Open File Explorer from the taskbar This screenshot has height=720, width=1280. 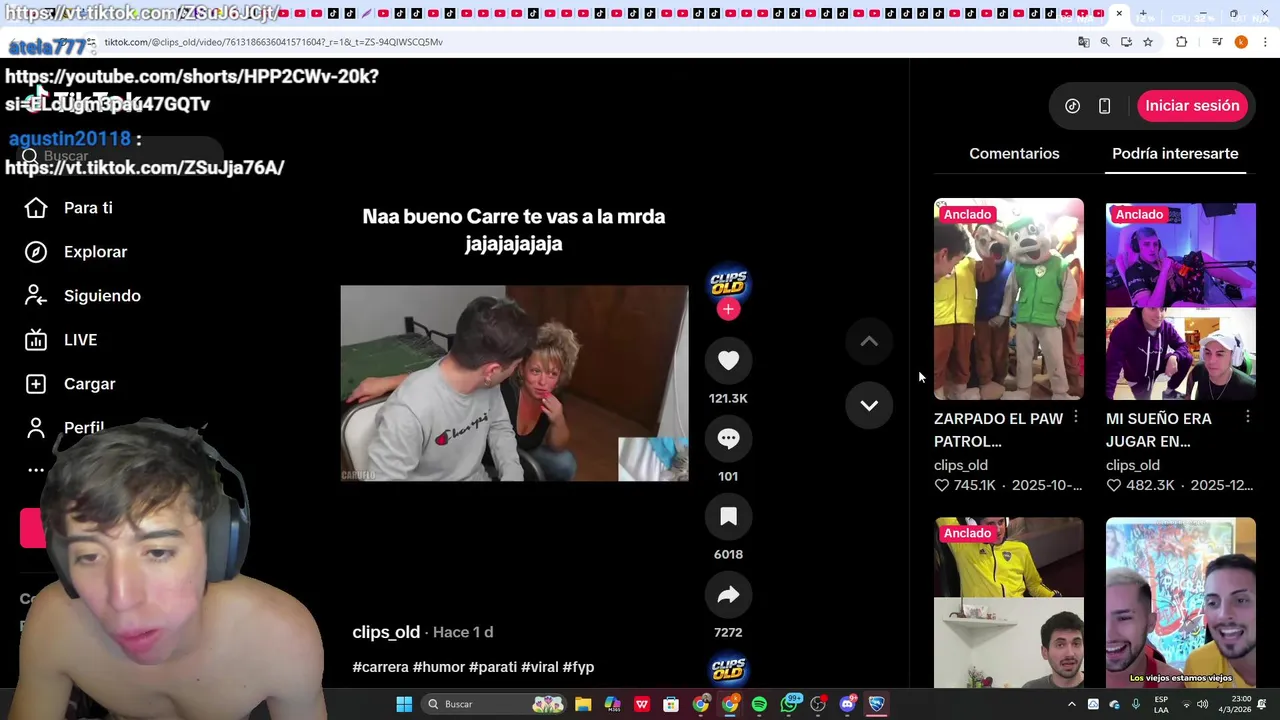tap(583, 704)
